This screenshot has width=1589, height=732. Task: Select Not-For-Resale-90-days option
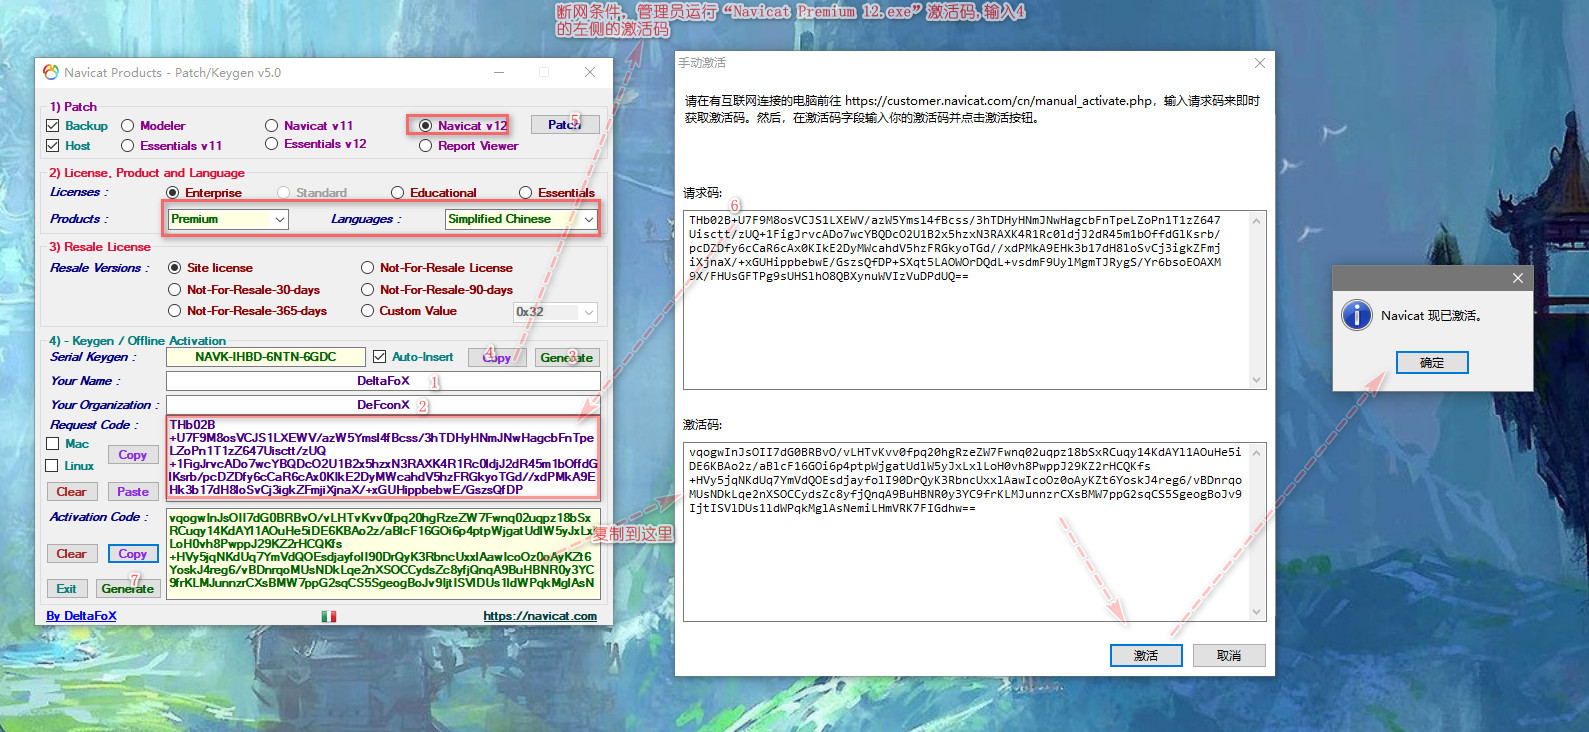pyautogui.click(x=368, y=289)
